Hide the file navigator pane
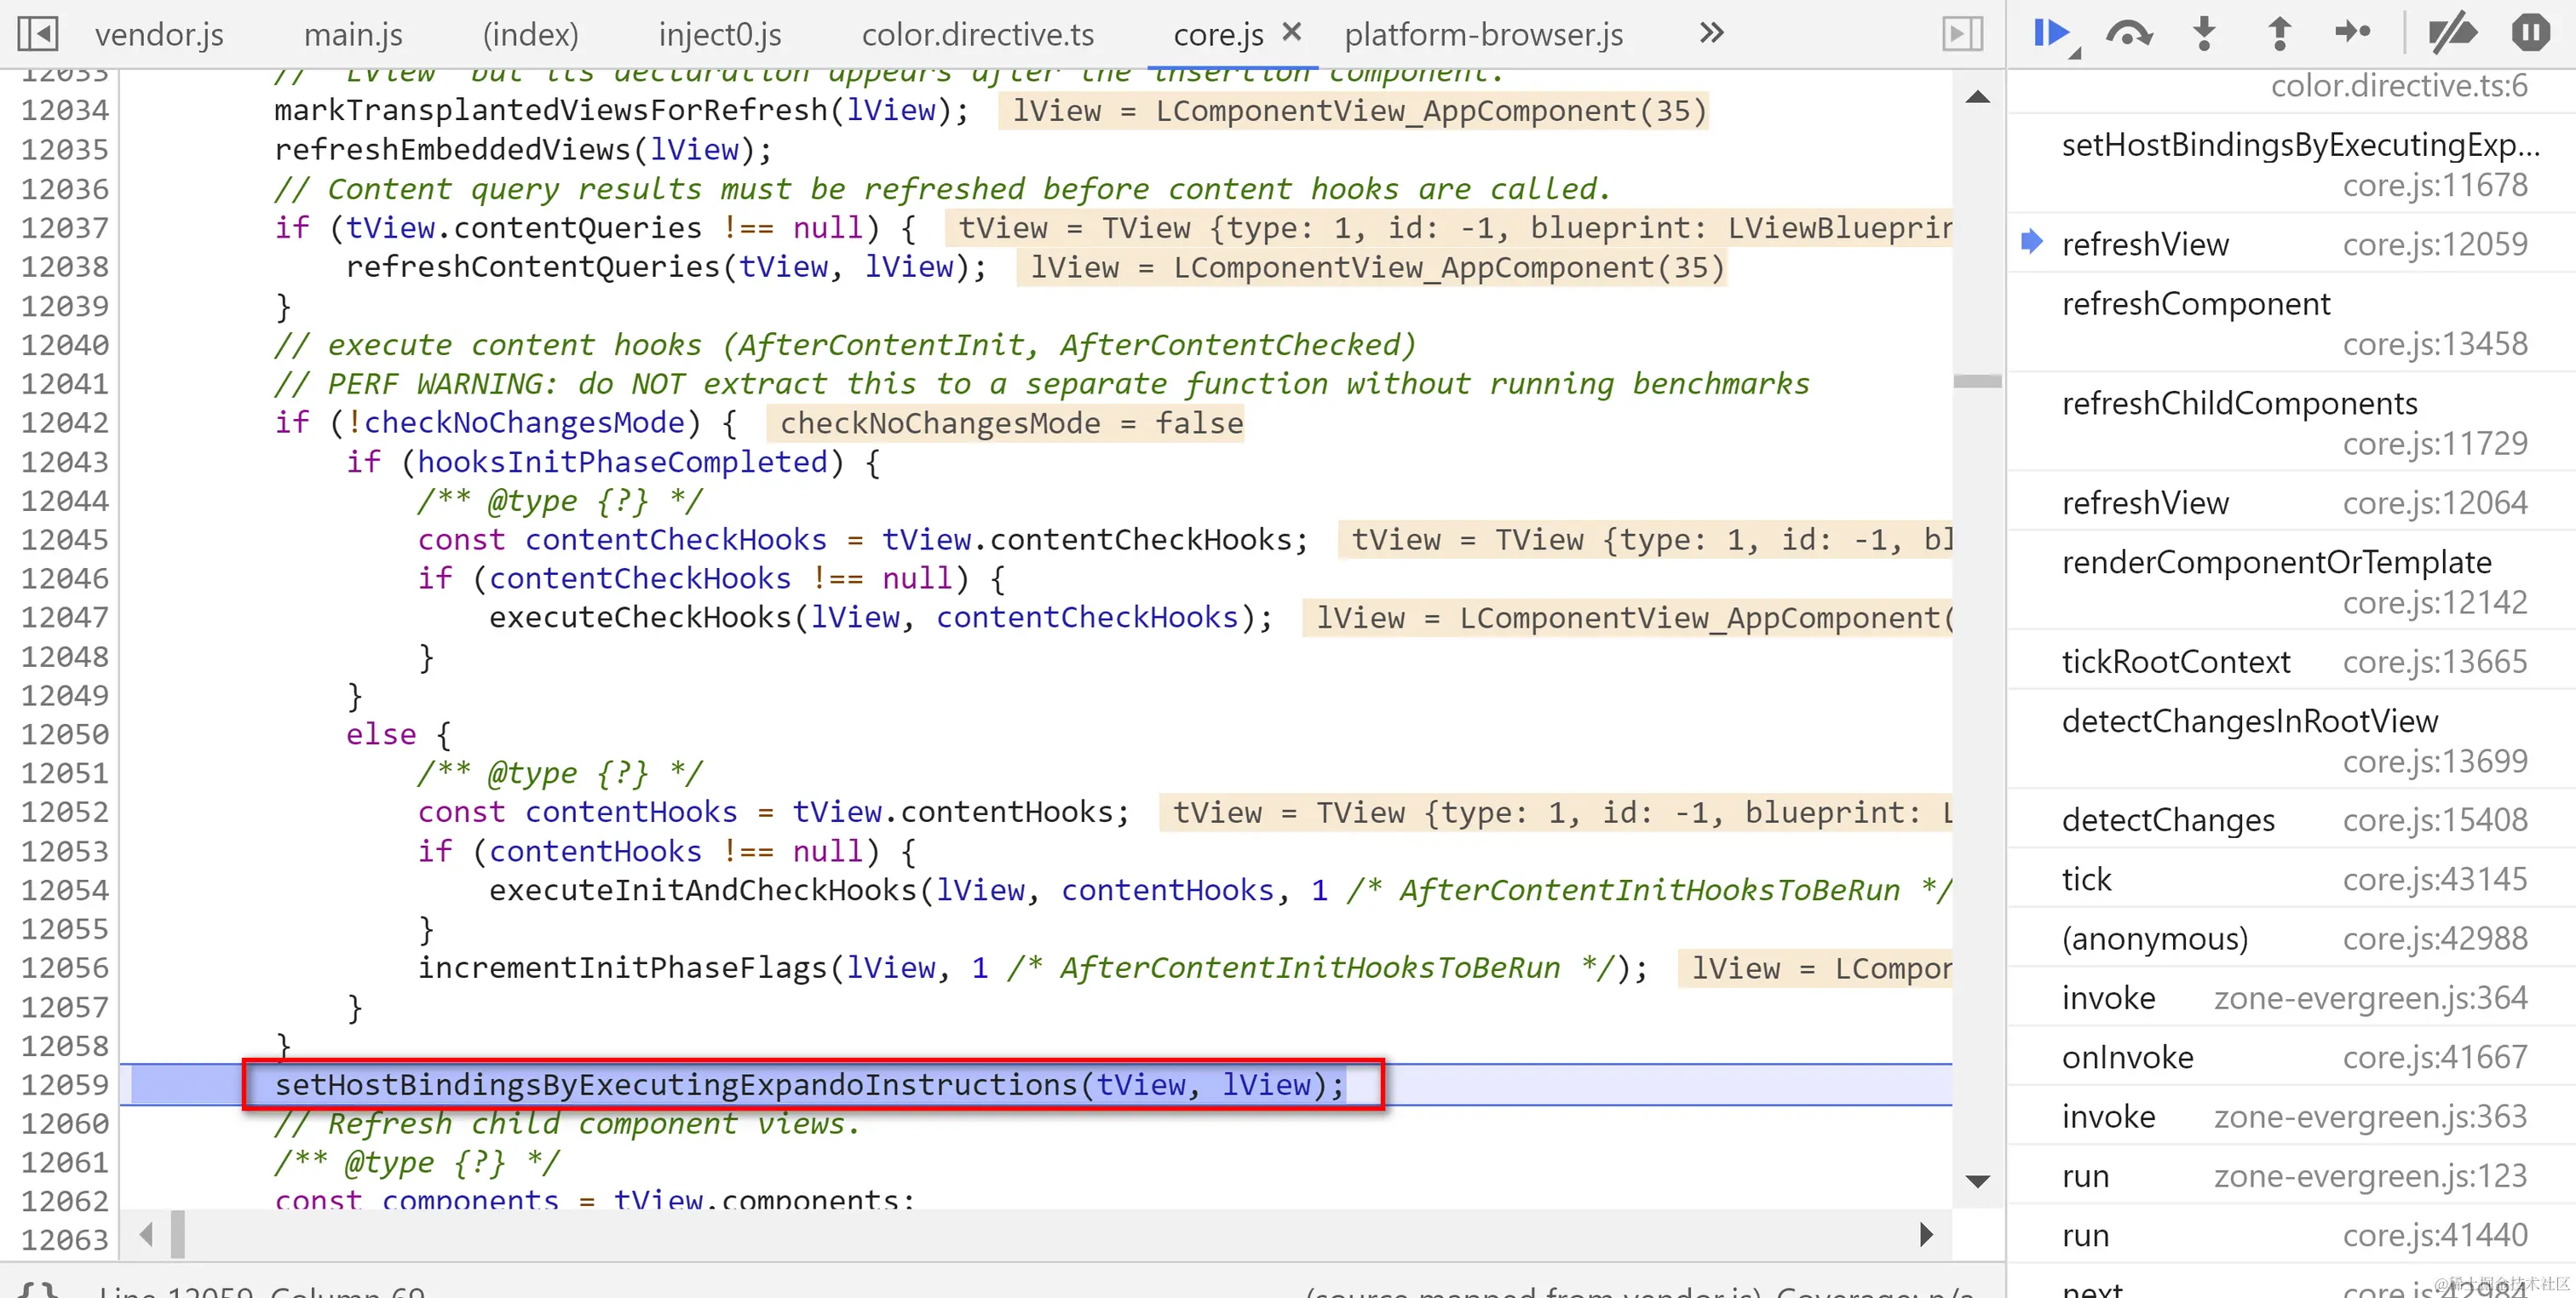Viewport: 2576px width, 1298px height. [38, 34]
